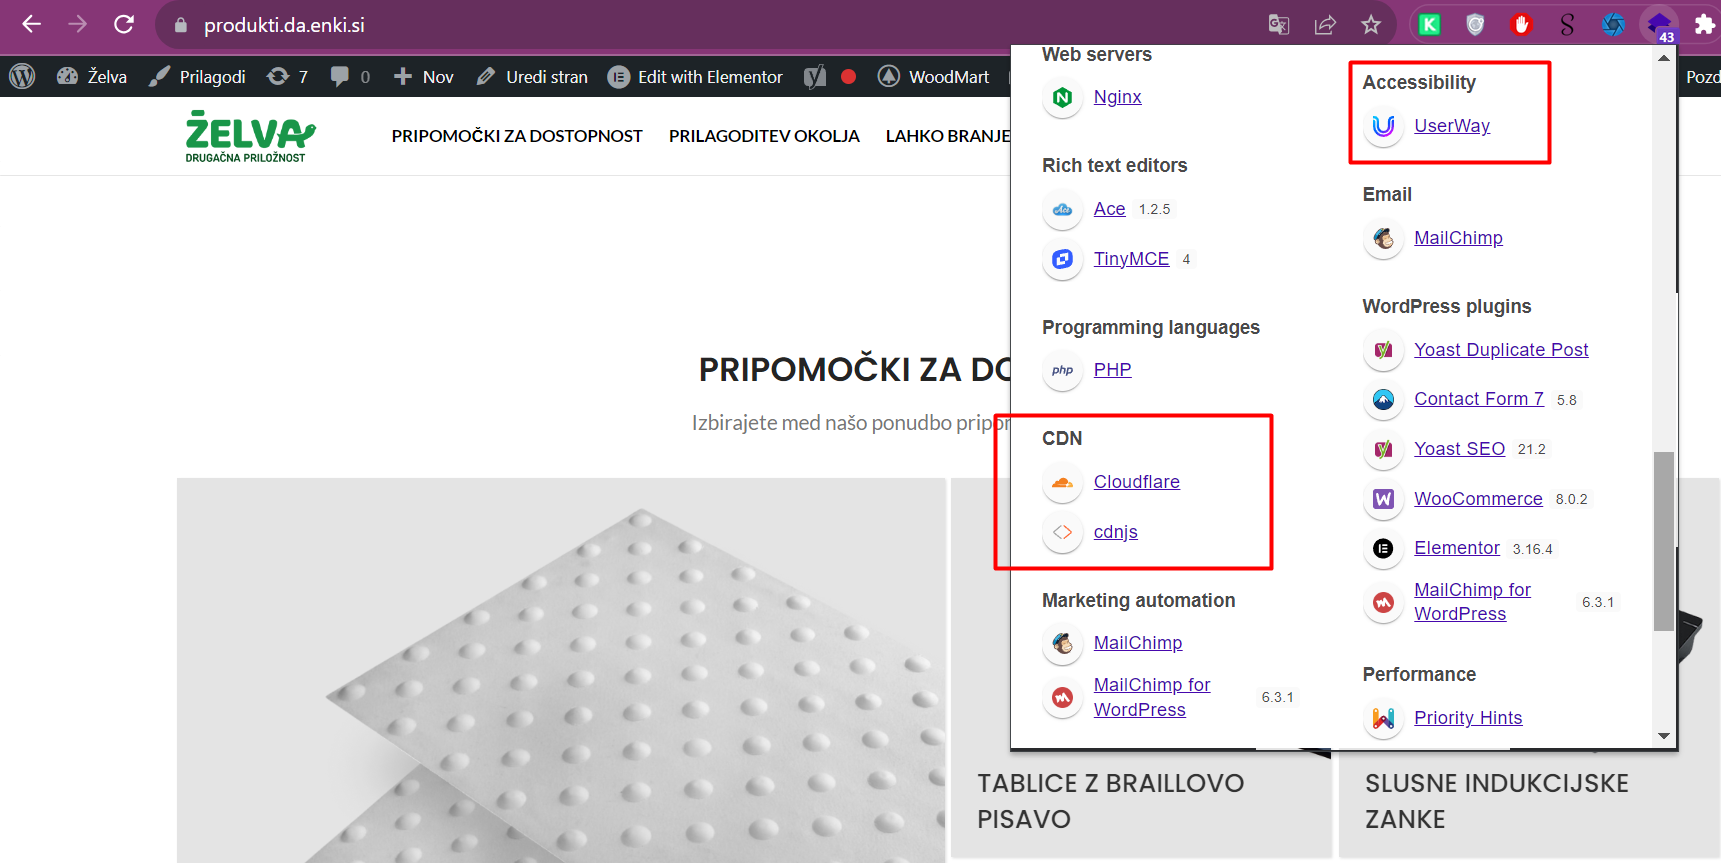Click the Cloudflare cloud icon
The width and height of the screenshot is (1721, 863).
click(x=1062, y=482)
